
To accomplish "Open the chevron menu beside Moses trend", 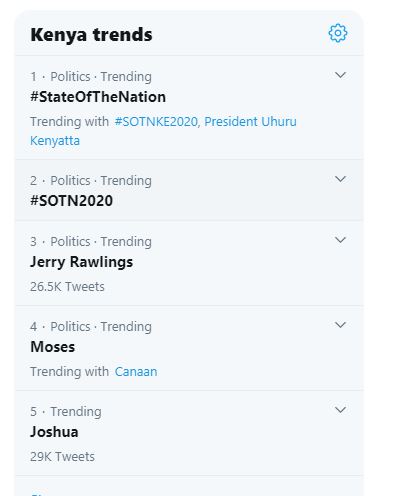I will coord(340,325).
